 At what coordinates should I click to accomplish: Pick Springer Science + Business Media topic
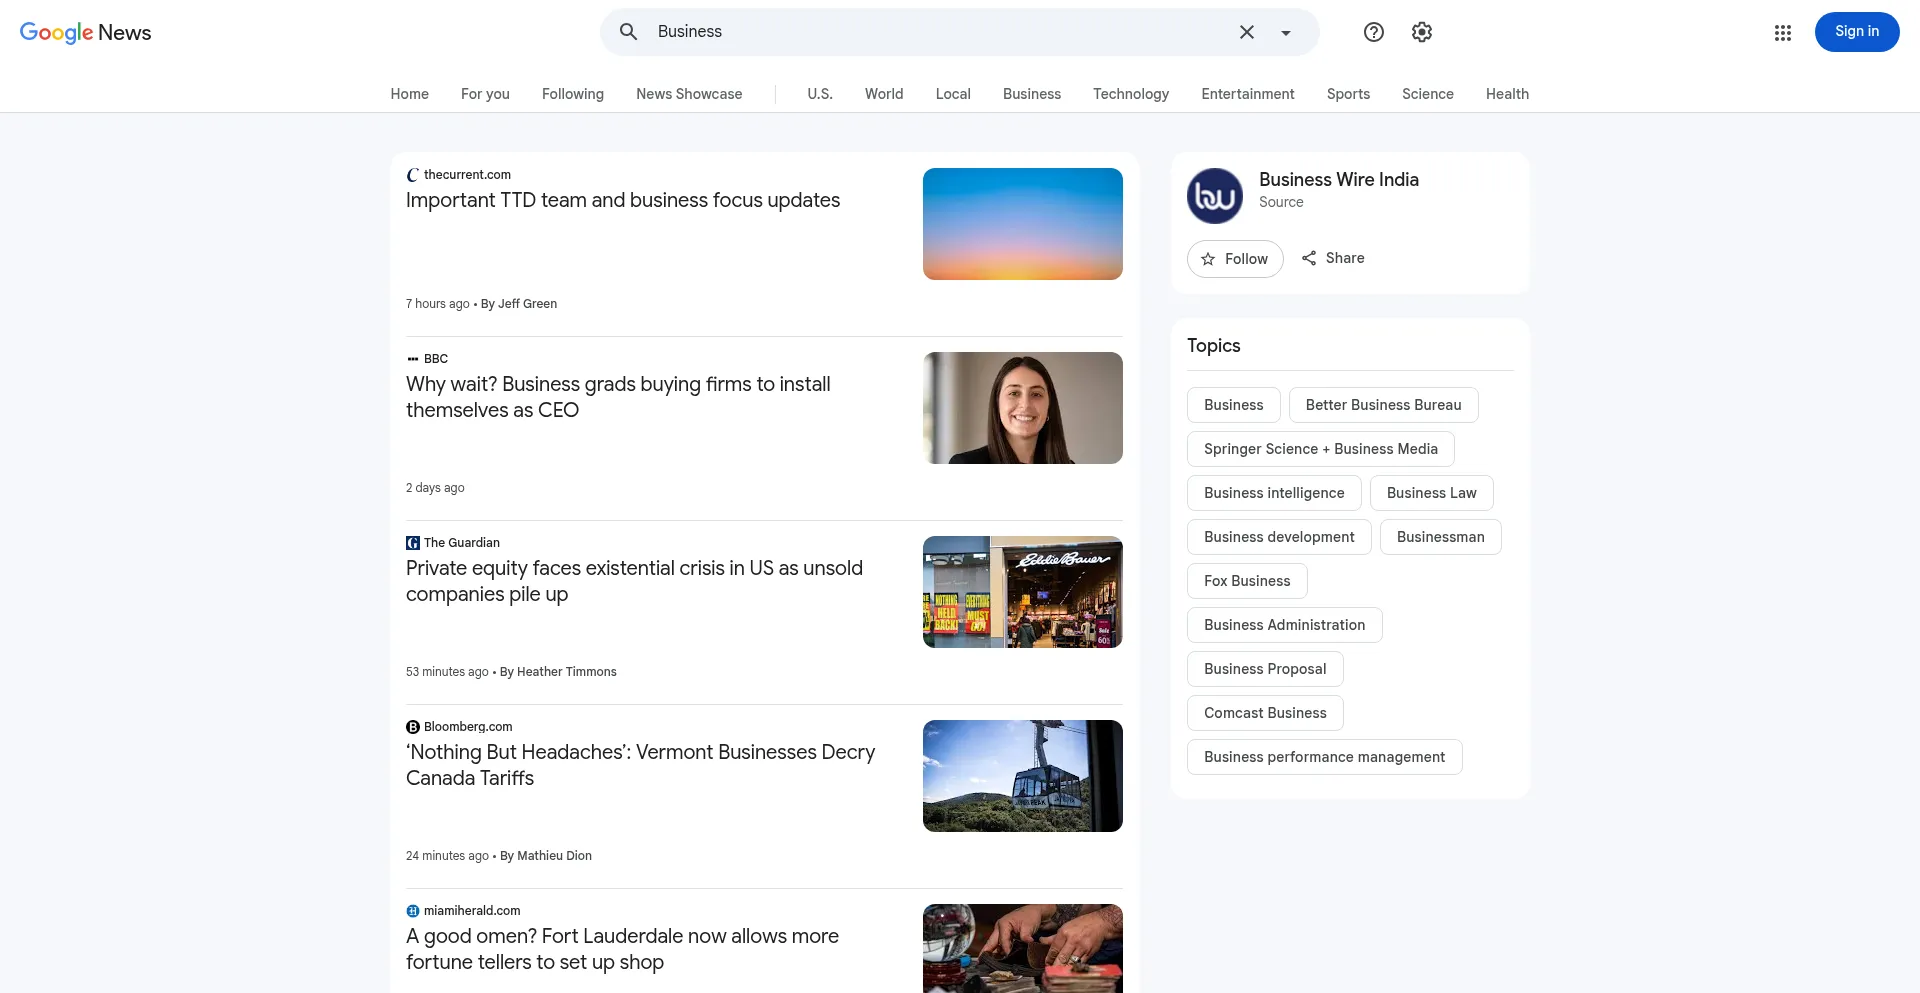pyautogui.click(x=1321, y=449)
